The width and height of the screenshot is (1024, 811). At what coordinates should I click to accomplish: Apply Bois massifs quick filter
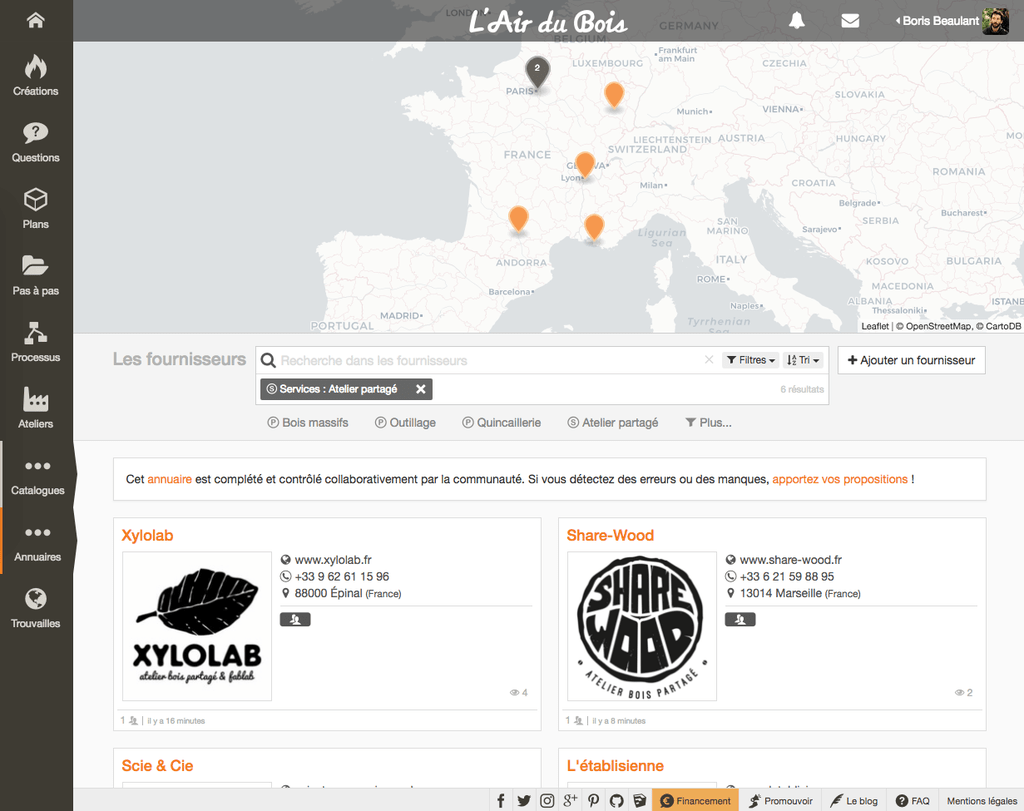pyautogui.click(x=308, y=422)
